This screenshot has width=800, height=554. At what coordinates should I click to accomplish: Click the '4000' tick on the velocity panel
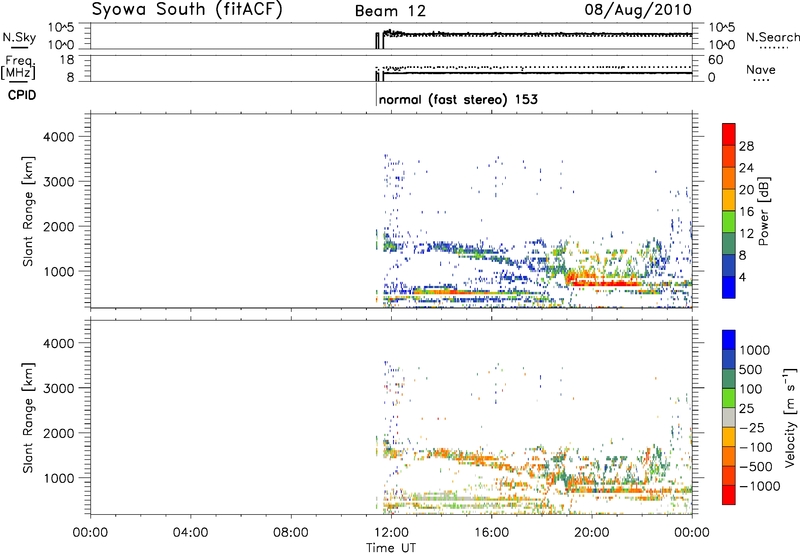pyautogui.click(x=58, y=343)
